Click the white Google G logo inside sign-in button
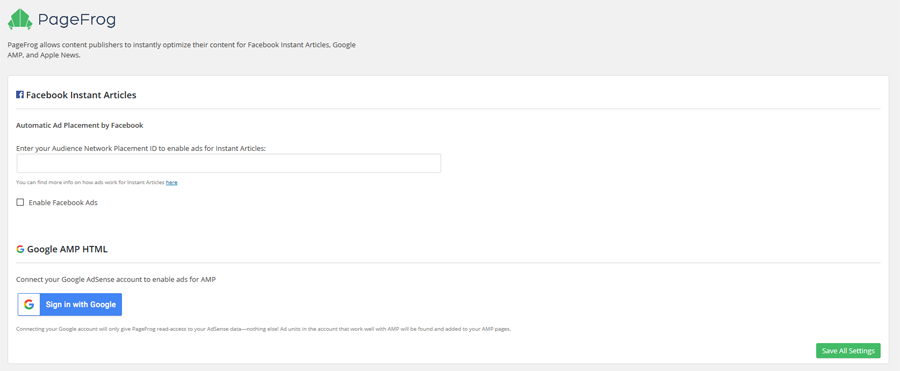This screenshot has height=371, width=900. 29,304
